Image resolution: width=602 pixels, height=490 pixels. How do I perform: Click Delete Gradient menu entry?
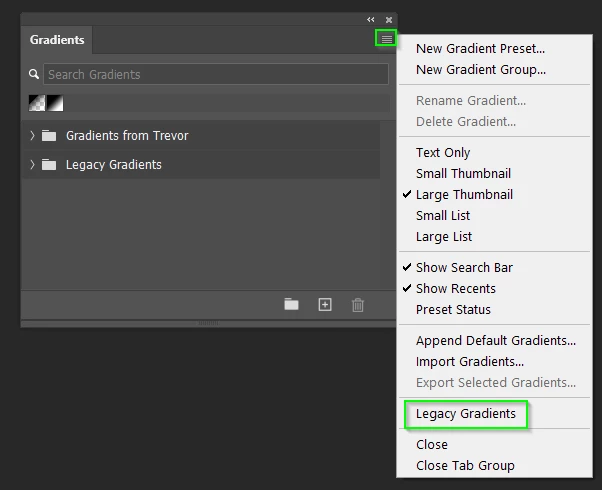(466, 122)
